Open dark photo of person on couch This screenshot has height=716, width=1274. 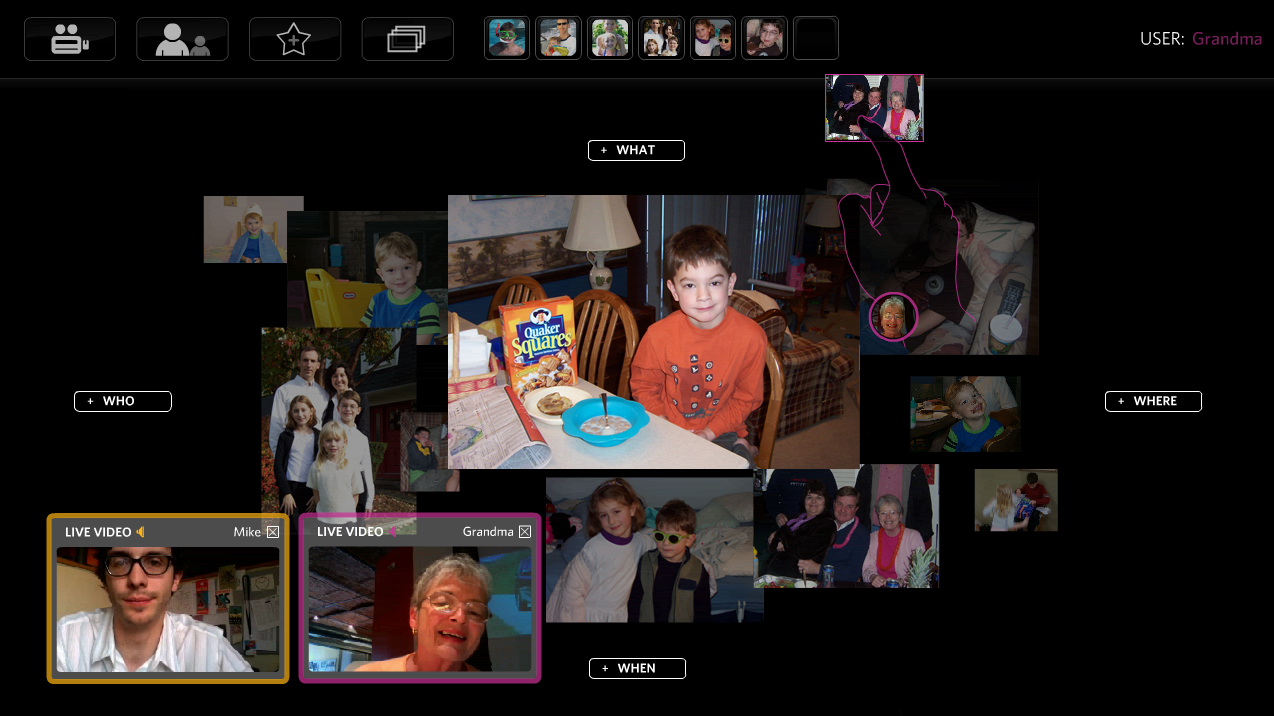click(x=948, y=268)
